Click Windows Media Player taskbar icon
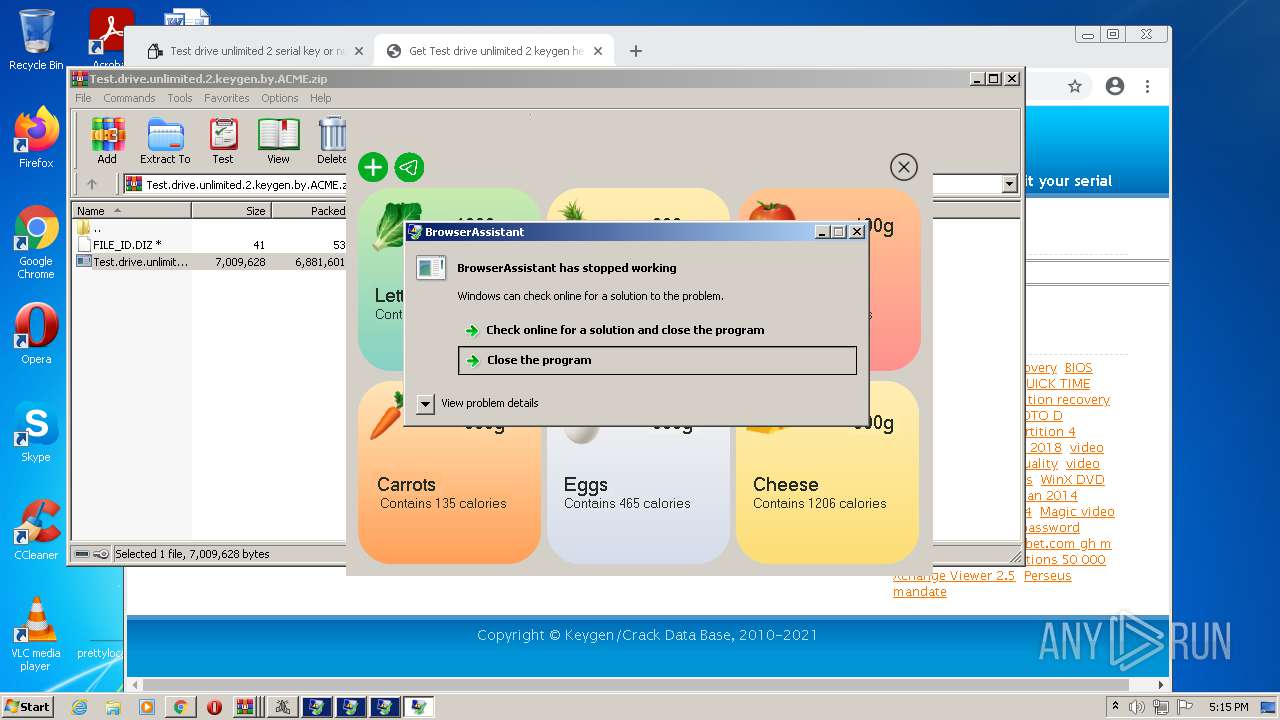The width and height of the screenshot is (1280, 720). point(147,707)
